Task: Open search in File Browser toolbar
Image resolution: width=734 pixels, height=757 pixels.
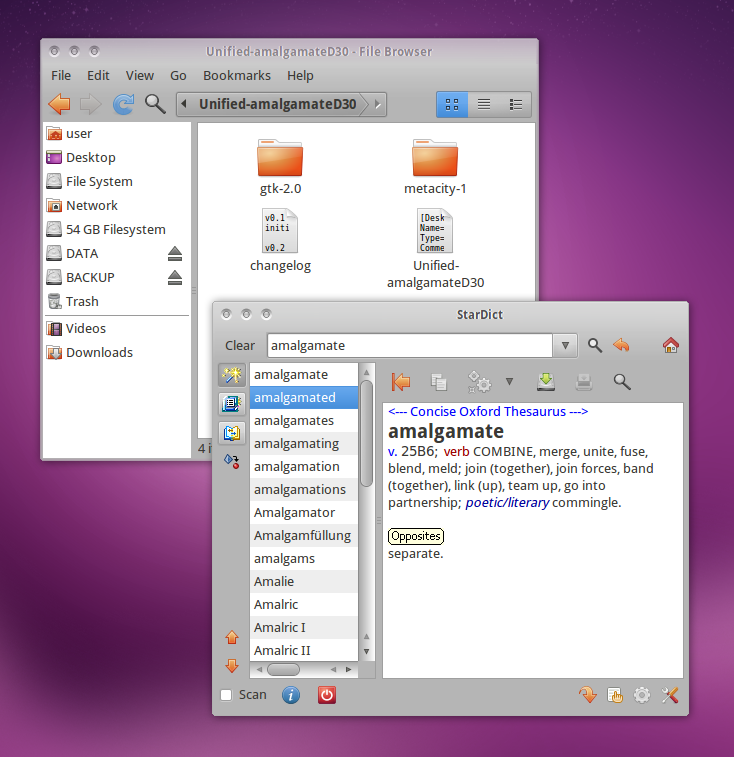Action: pyautogui.click(x=155, y=104)
